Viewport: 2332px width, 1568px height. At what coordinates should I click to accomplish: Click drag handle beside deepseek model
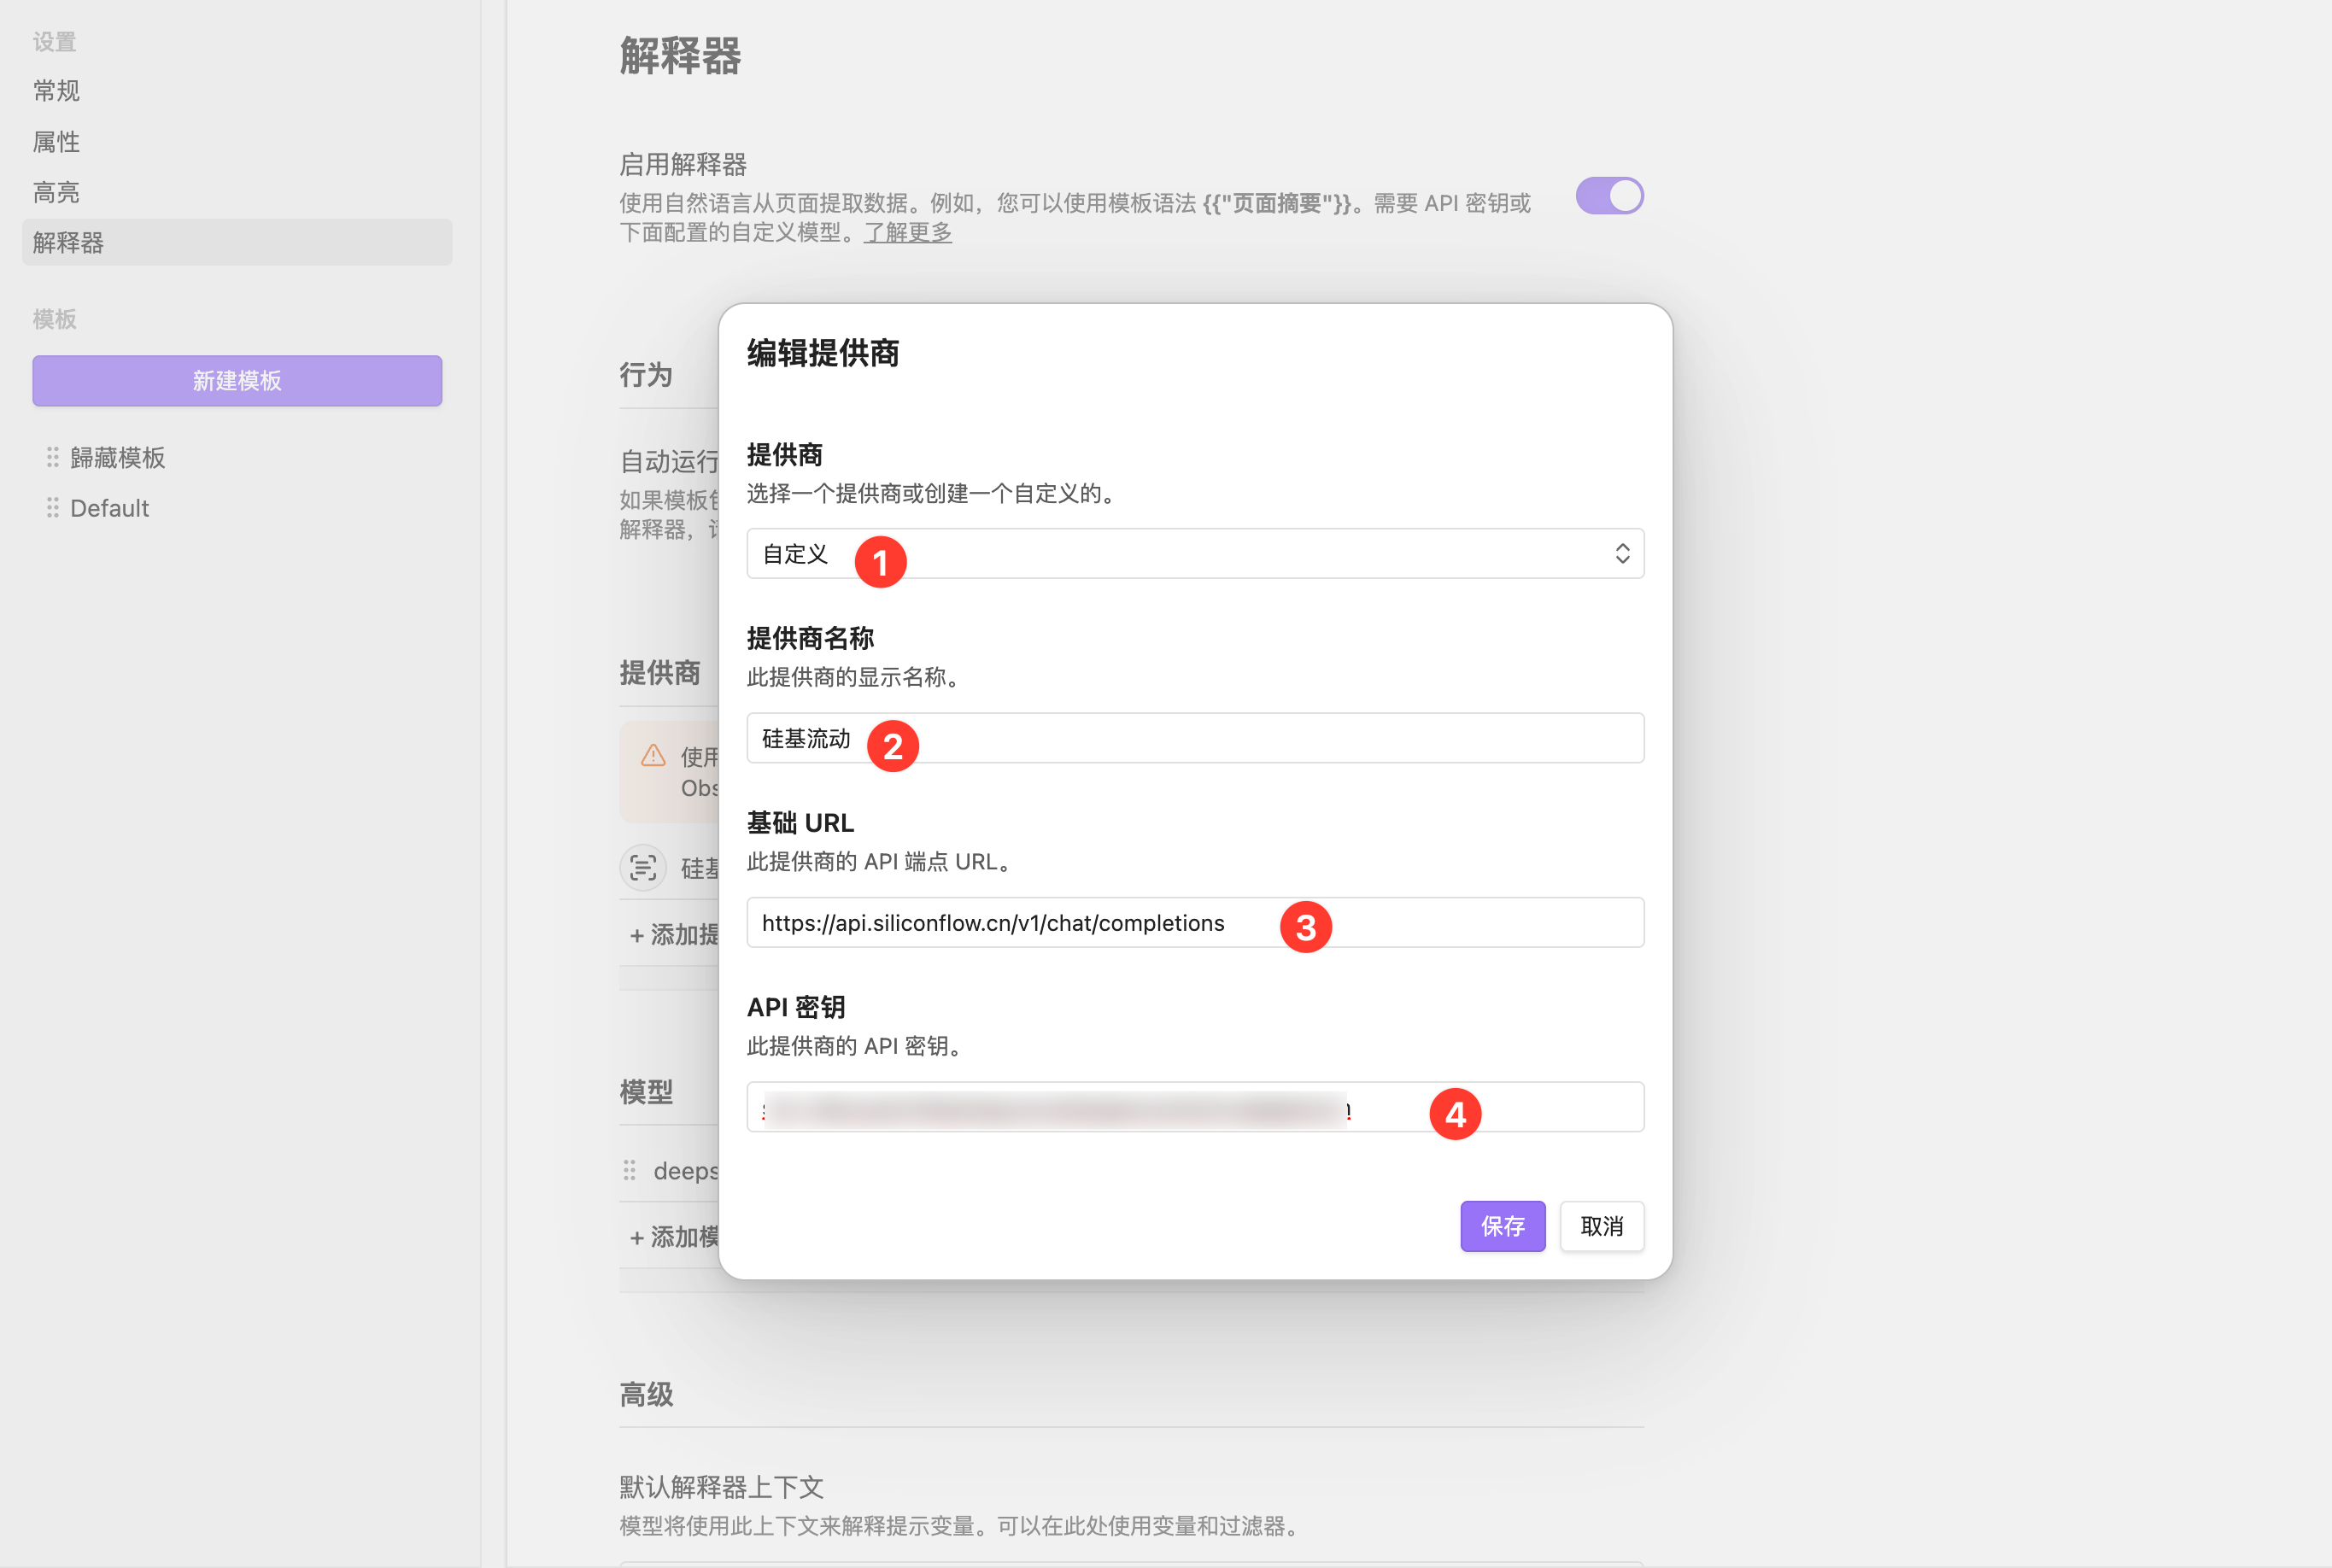[x=629, y=1170]
